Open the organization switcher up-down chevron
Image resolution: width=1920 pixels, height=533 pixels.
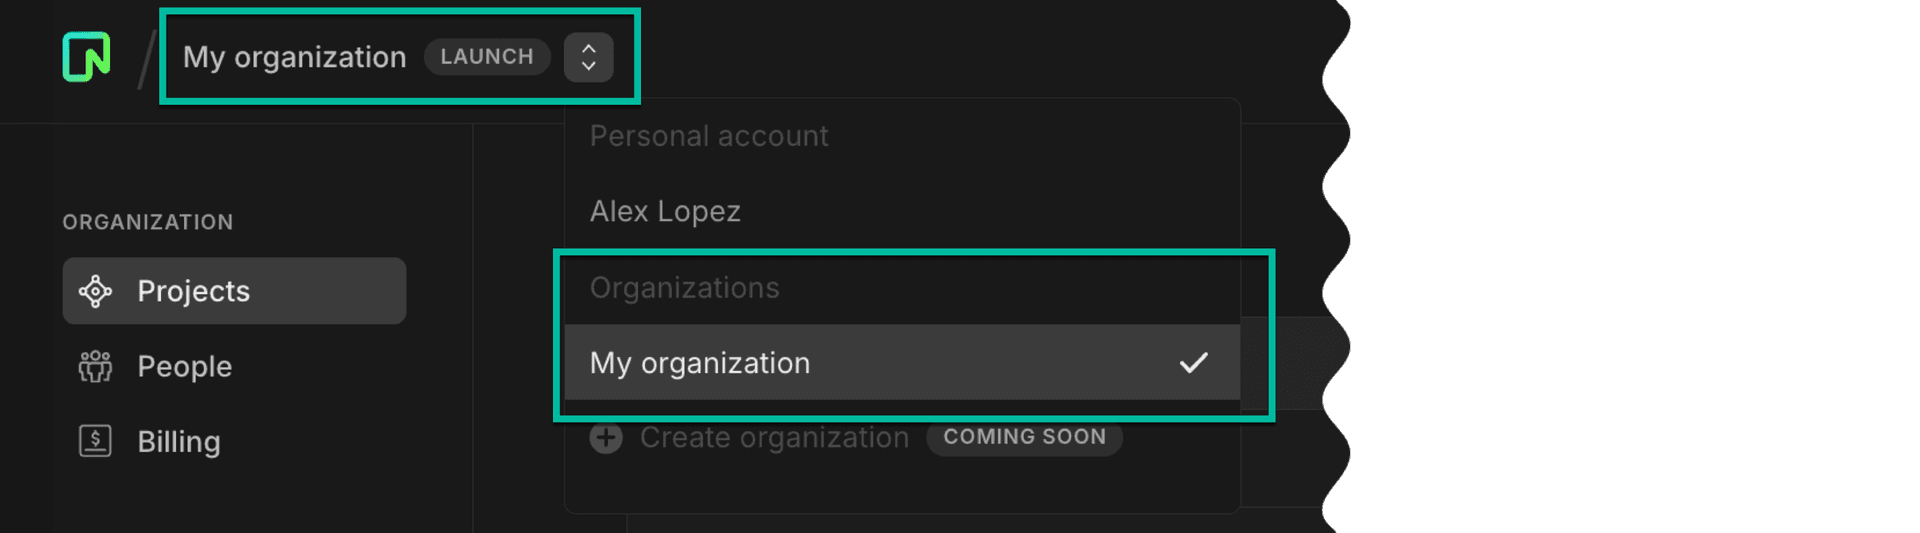click(x=588, y=57)
